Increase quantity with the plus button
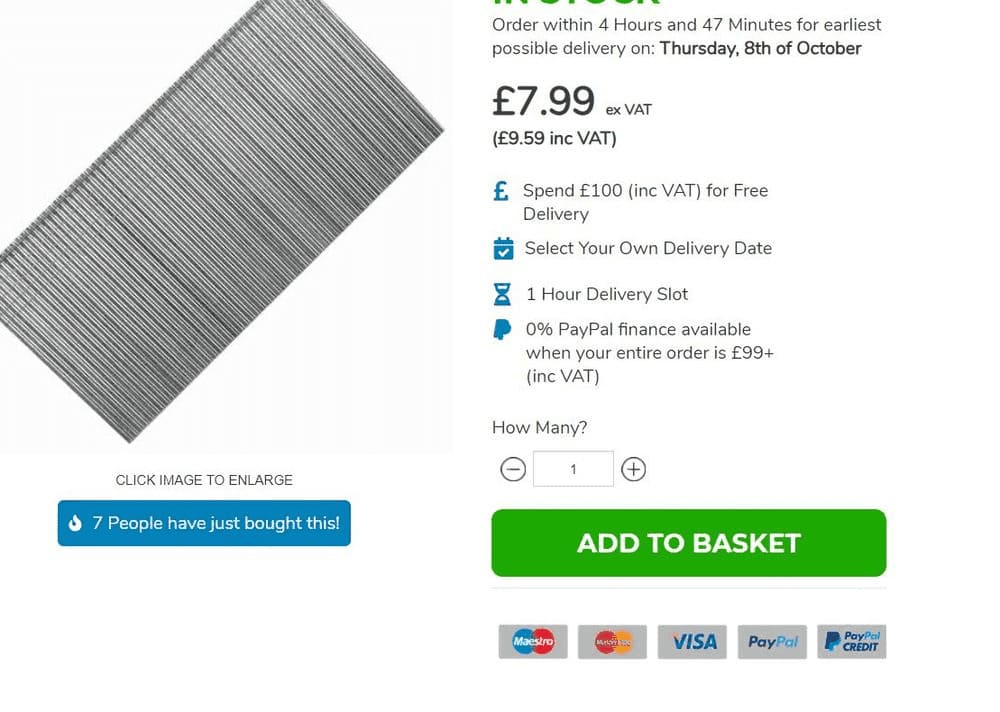The height and width of the screenshot is (712, 1000). tap(633, 469)
